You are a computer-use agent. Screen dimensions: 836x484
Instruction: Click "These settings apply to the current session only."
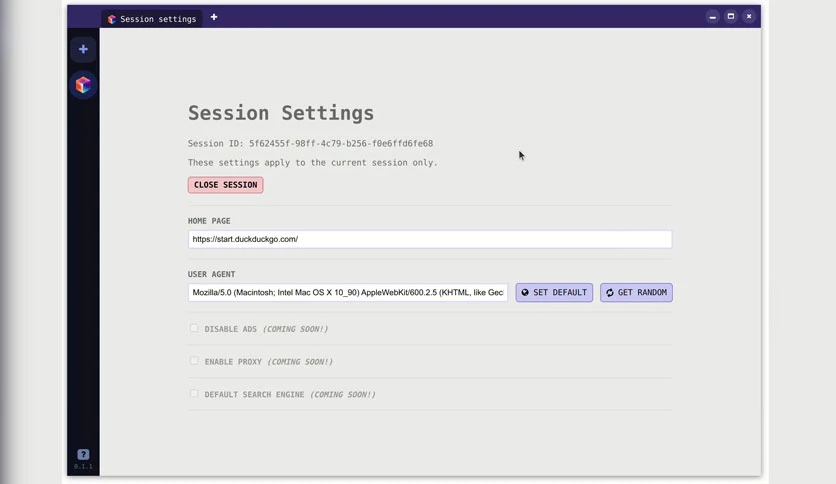point(312,163)
